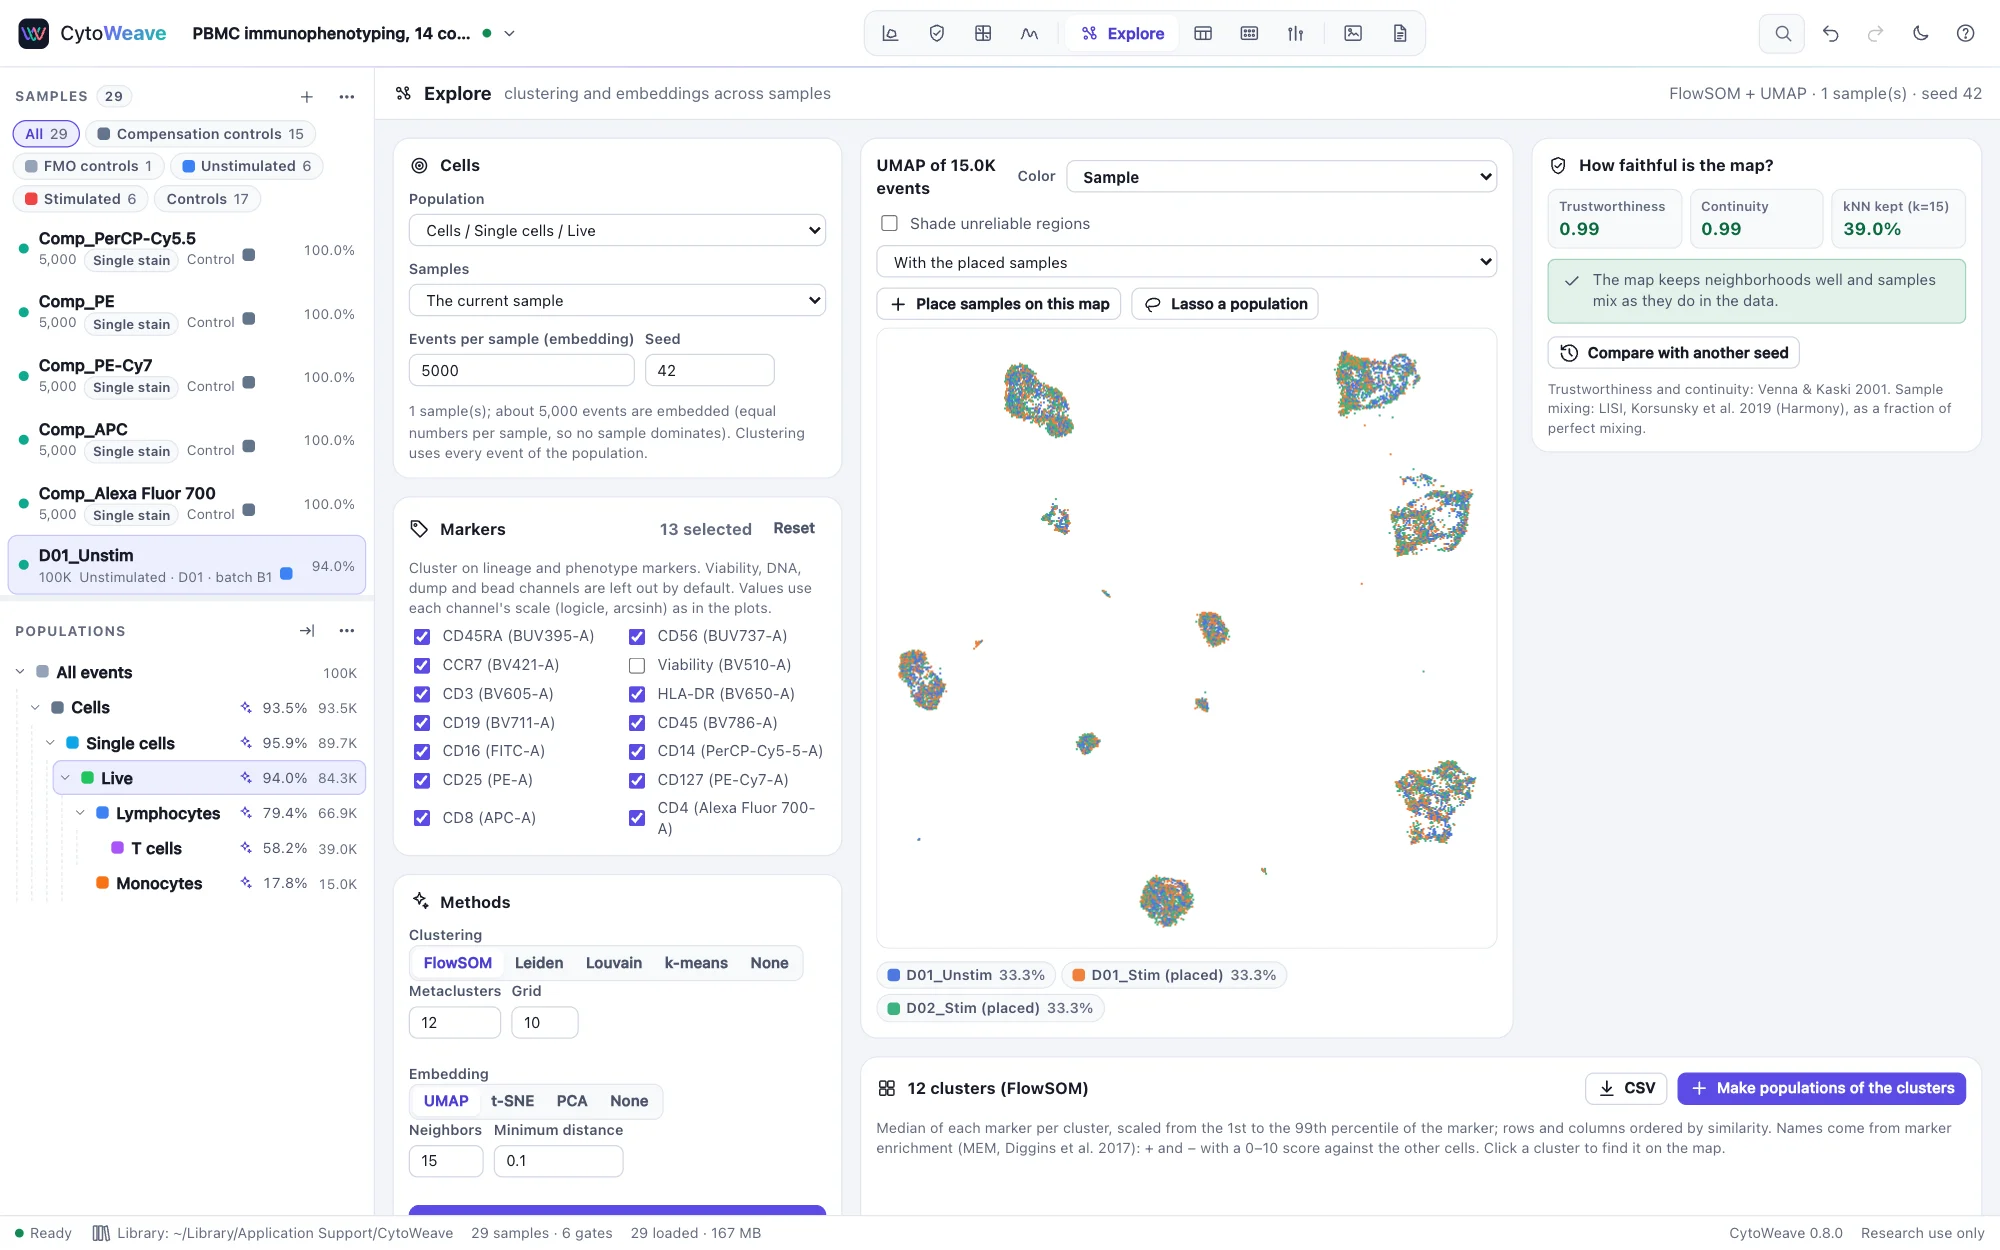Open the figure image toolbar icon
The image size is (2000, 1250).
[x=1353, y=33]
